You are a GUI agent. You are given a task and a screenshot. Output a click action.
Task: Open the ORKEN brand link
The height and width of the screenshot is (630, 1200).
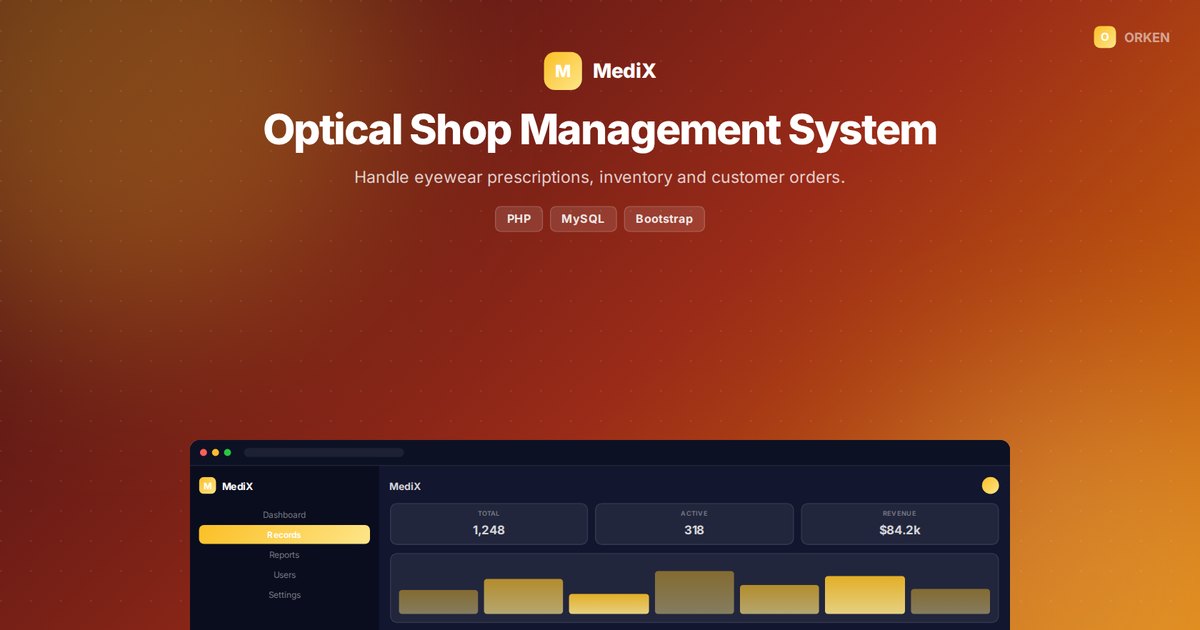[1132, 37]
